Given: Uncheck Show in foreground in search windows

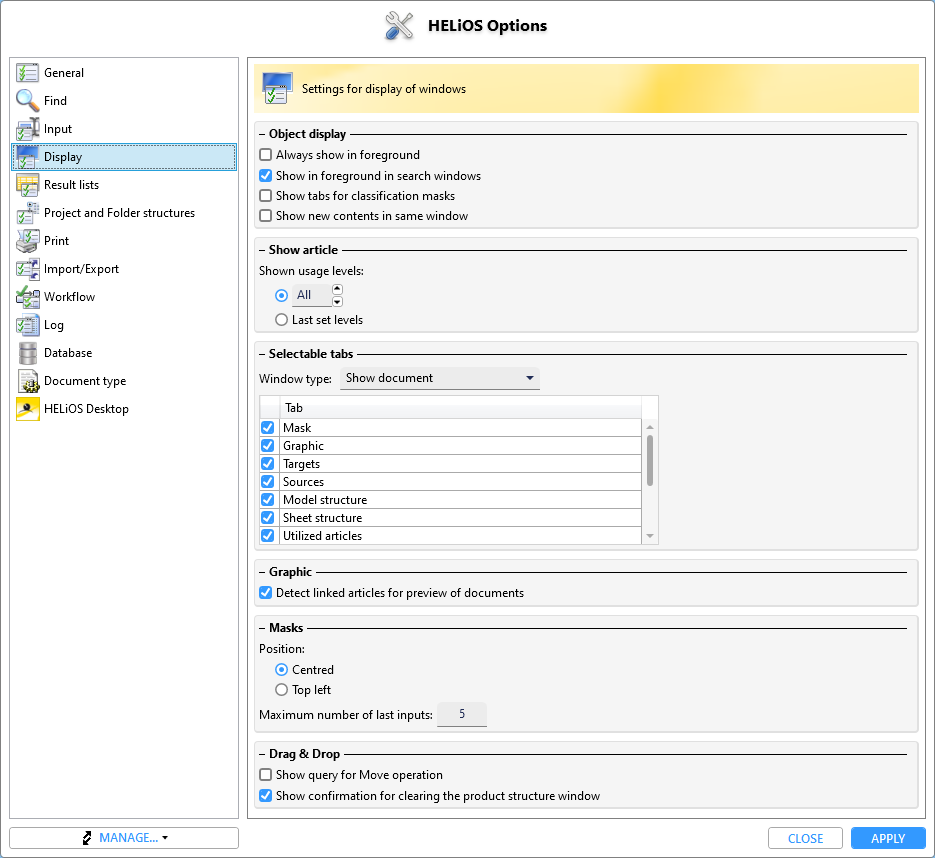Looking at the screenshot, I should point(265,176).
